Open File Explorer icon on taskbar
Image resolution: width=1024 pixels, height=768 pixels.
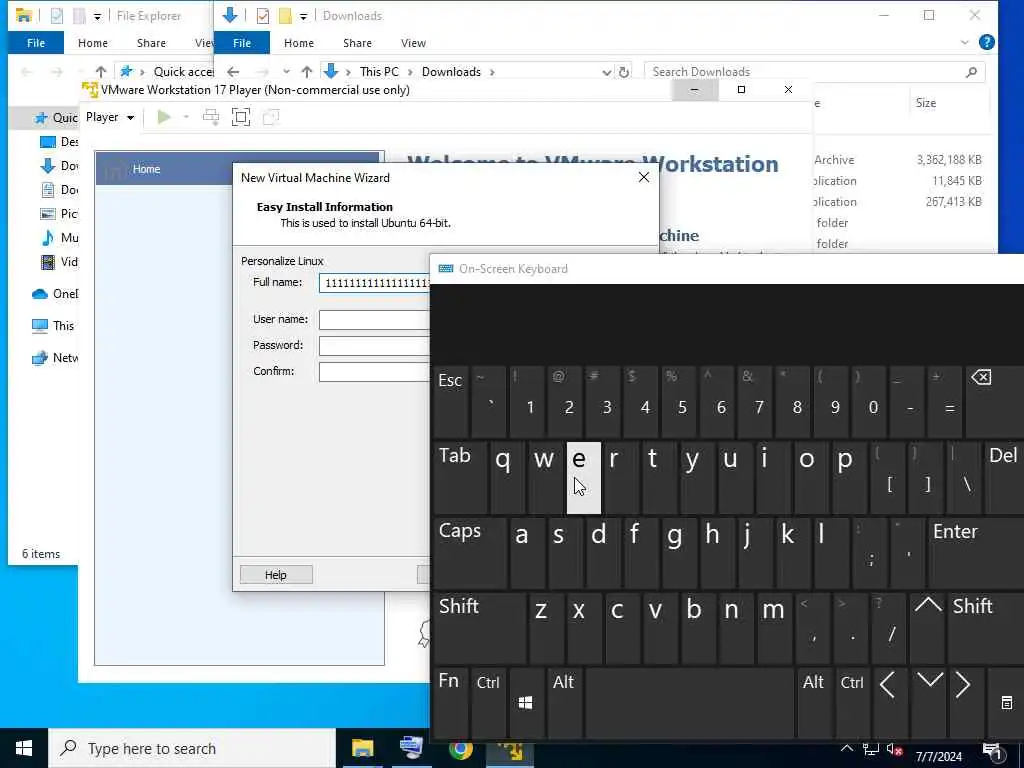coord(362,748)
